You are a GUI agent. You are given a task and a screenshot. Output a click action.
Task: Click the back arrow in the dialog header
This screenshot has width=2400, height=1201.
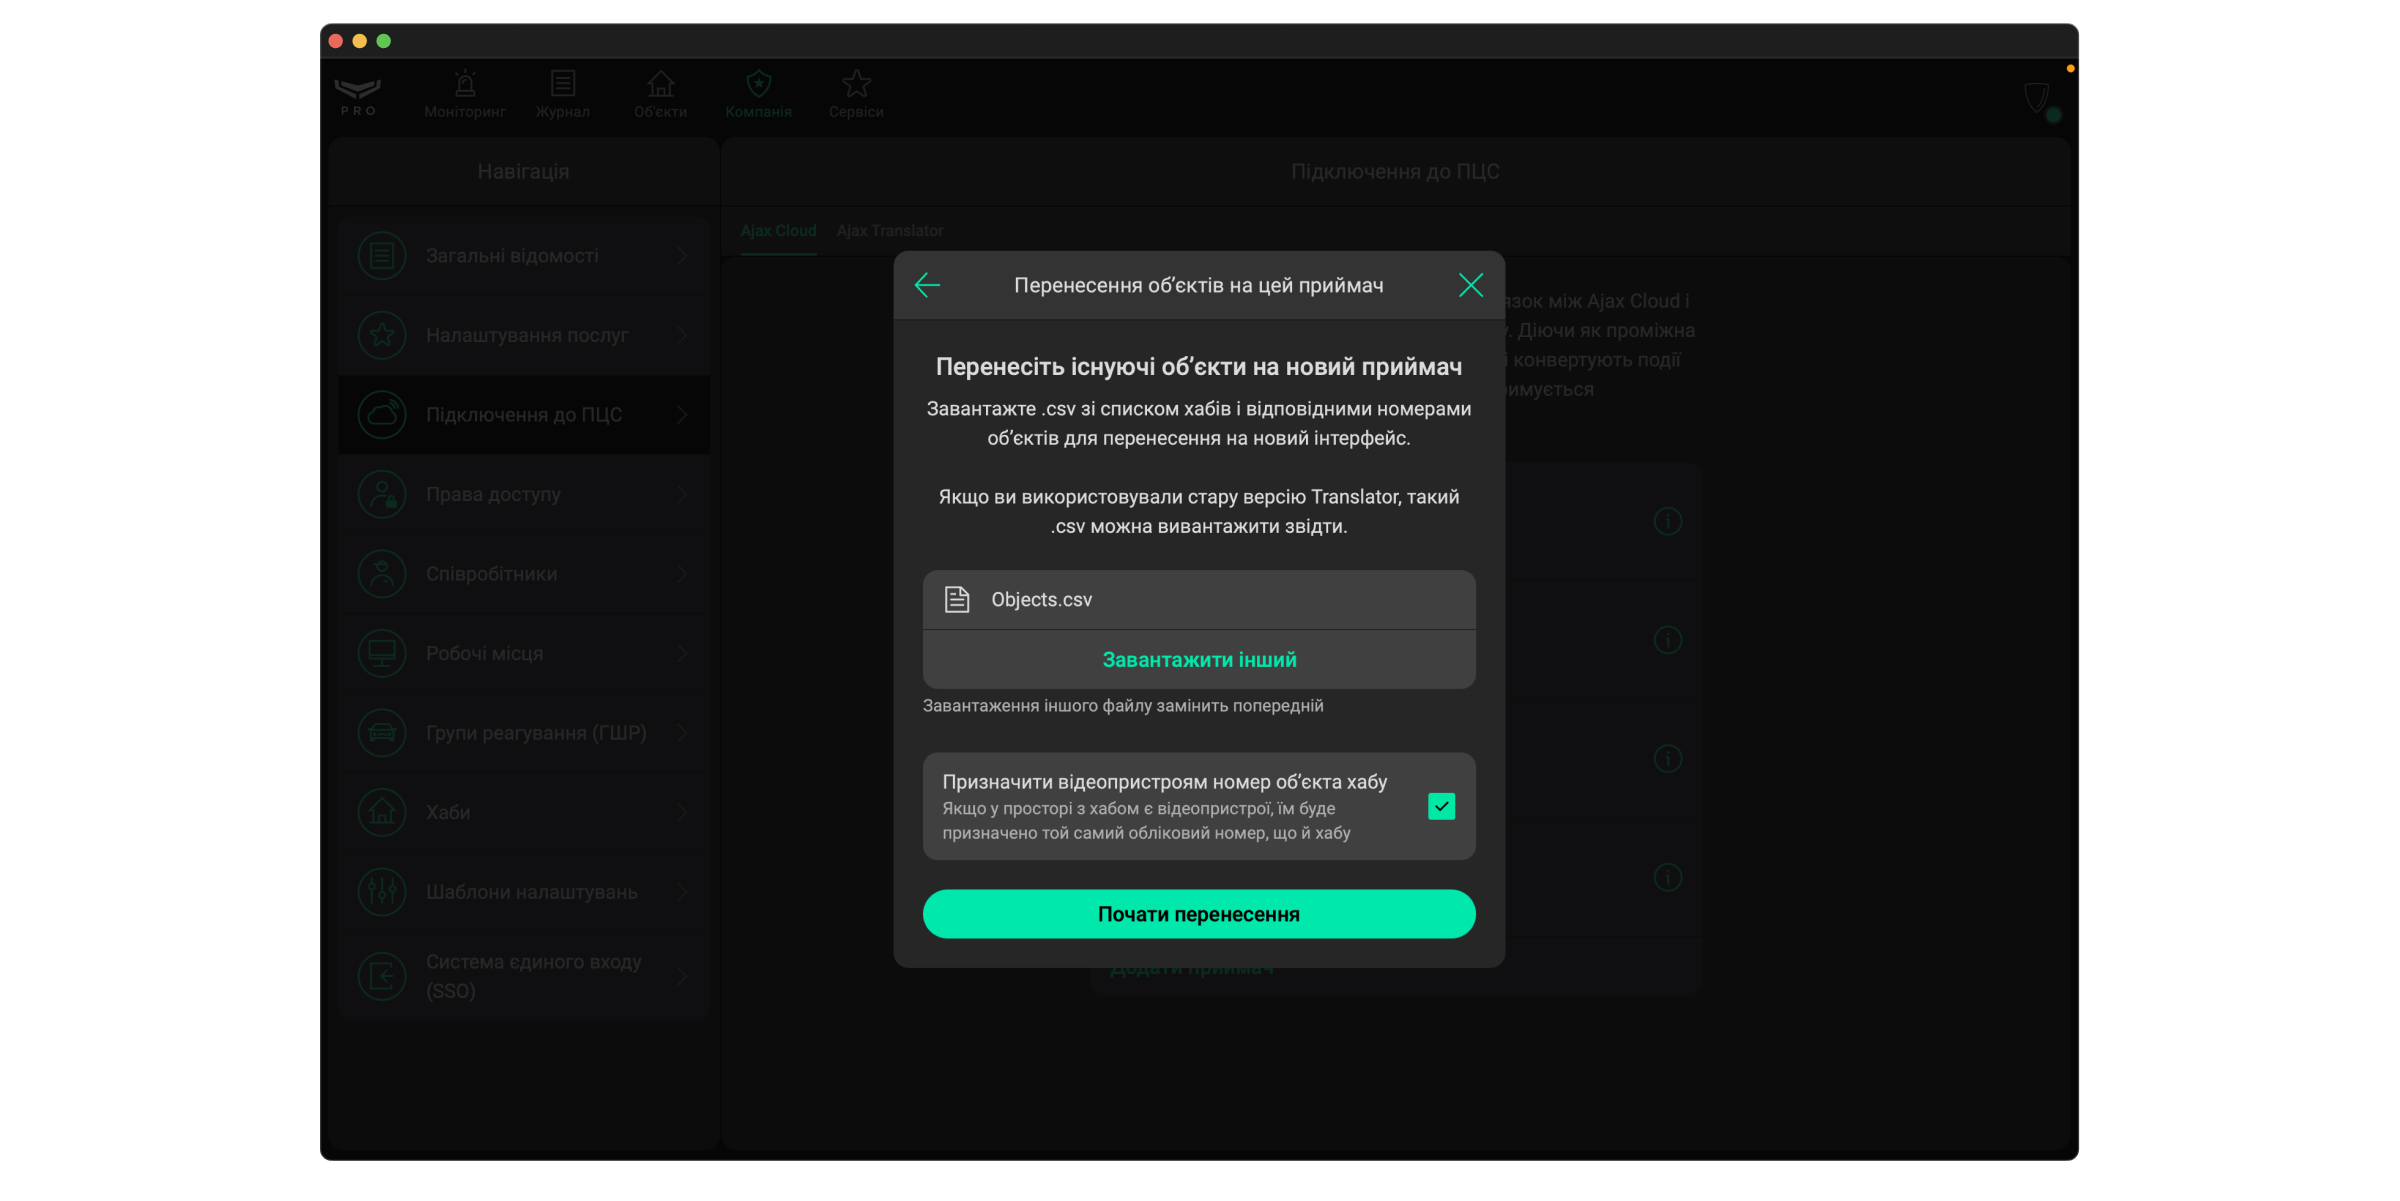coord(927,286)
